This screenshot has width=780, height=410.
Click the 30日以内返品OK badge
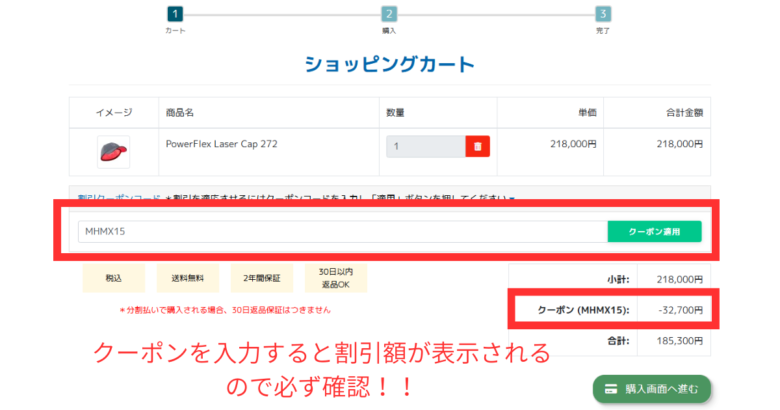pyautogui.click(x=335, y=277)
